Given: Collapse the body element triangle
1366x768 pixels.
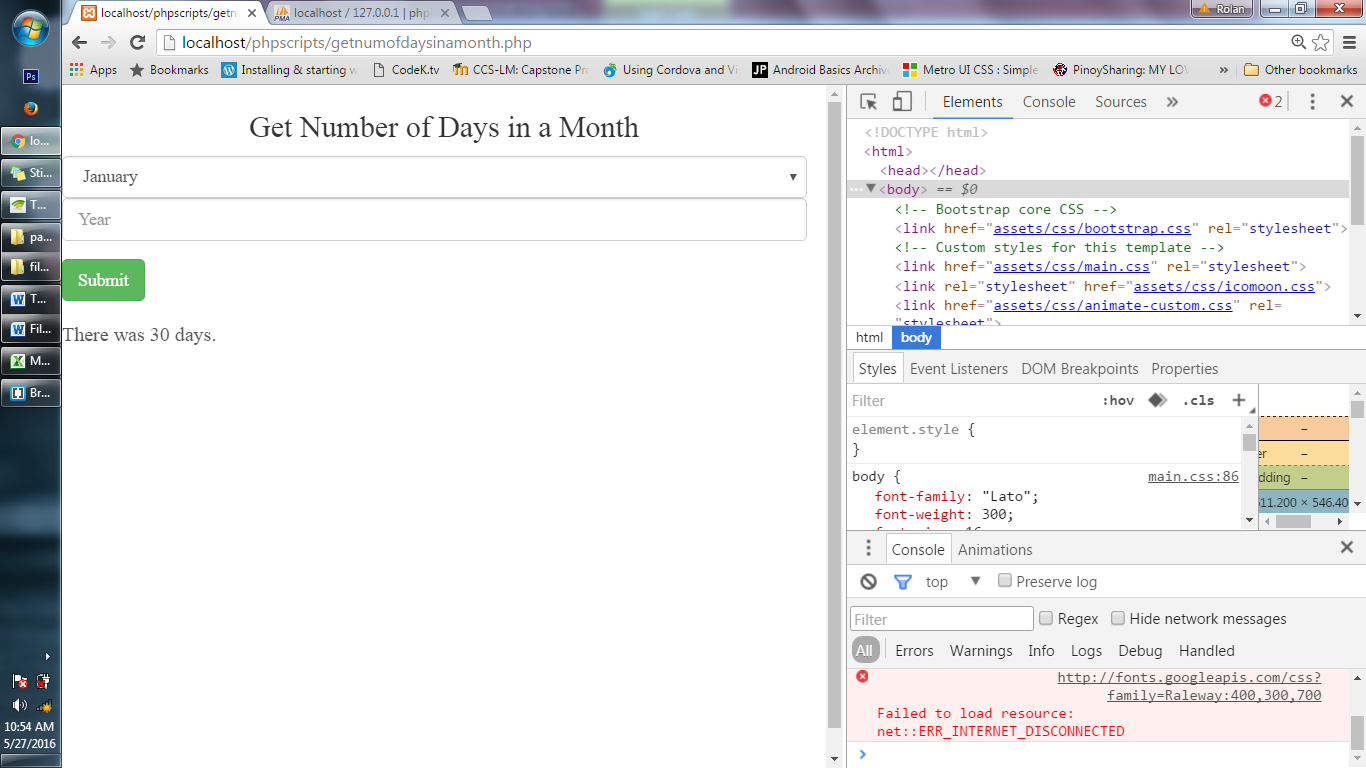Looking at the screenshot, I should click(x=871, y=189).
